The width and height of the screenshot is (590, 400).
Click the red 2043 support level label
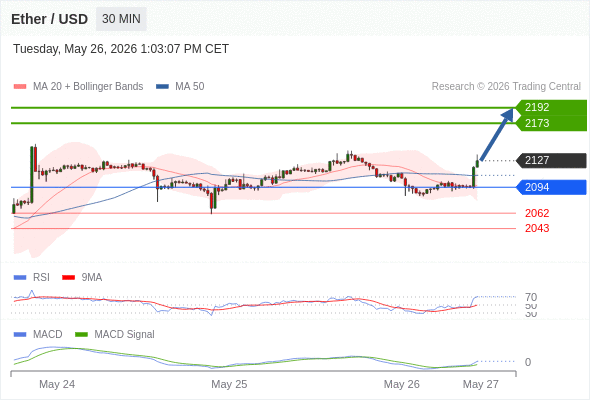pyautogui.click(x=537, y=228)
